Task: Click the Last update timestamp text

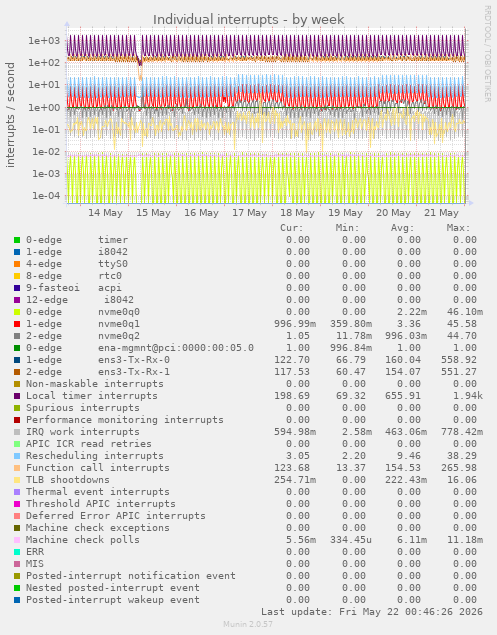Action: click(371, 612)
